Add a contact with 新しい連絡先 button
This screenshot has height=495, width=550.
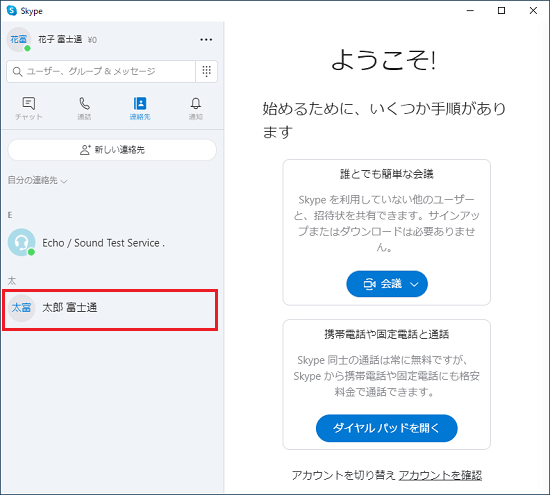(x=112, y=150)
